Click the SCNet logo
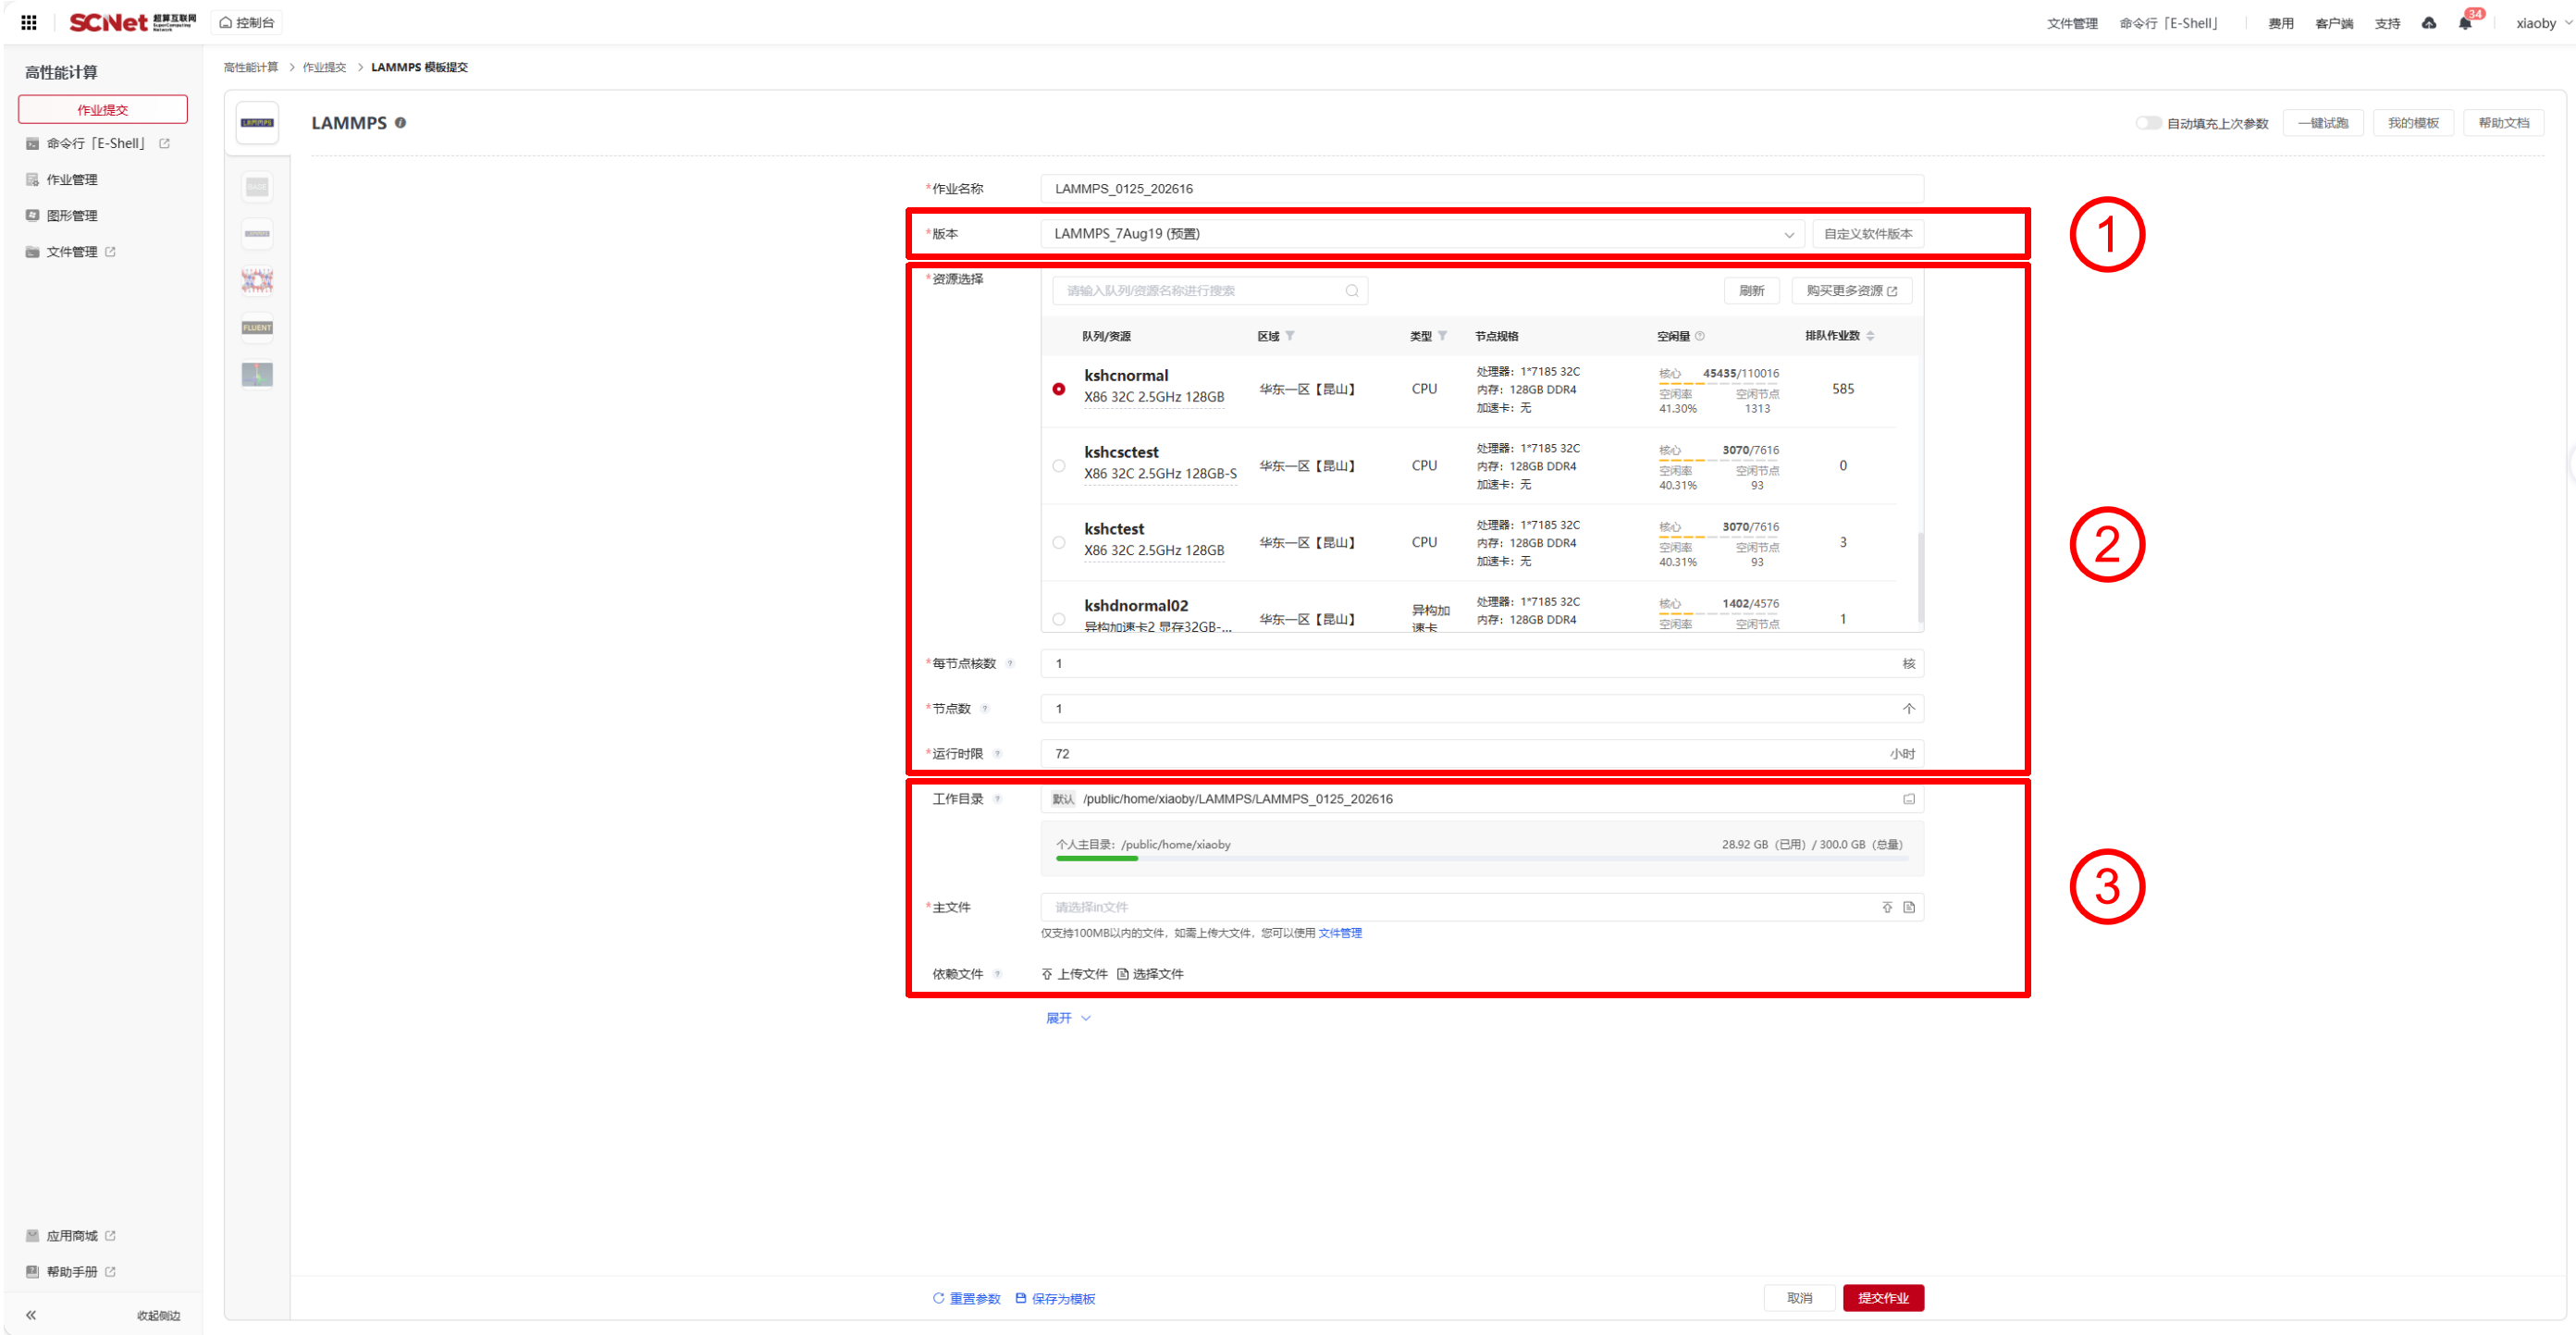 click(x=132, y=22)
